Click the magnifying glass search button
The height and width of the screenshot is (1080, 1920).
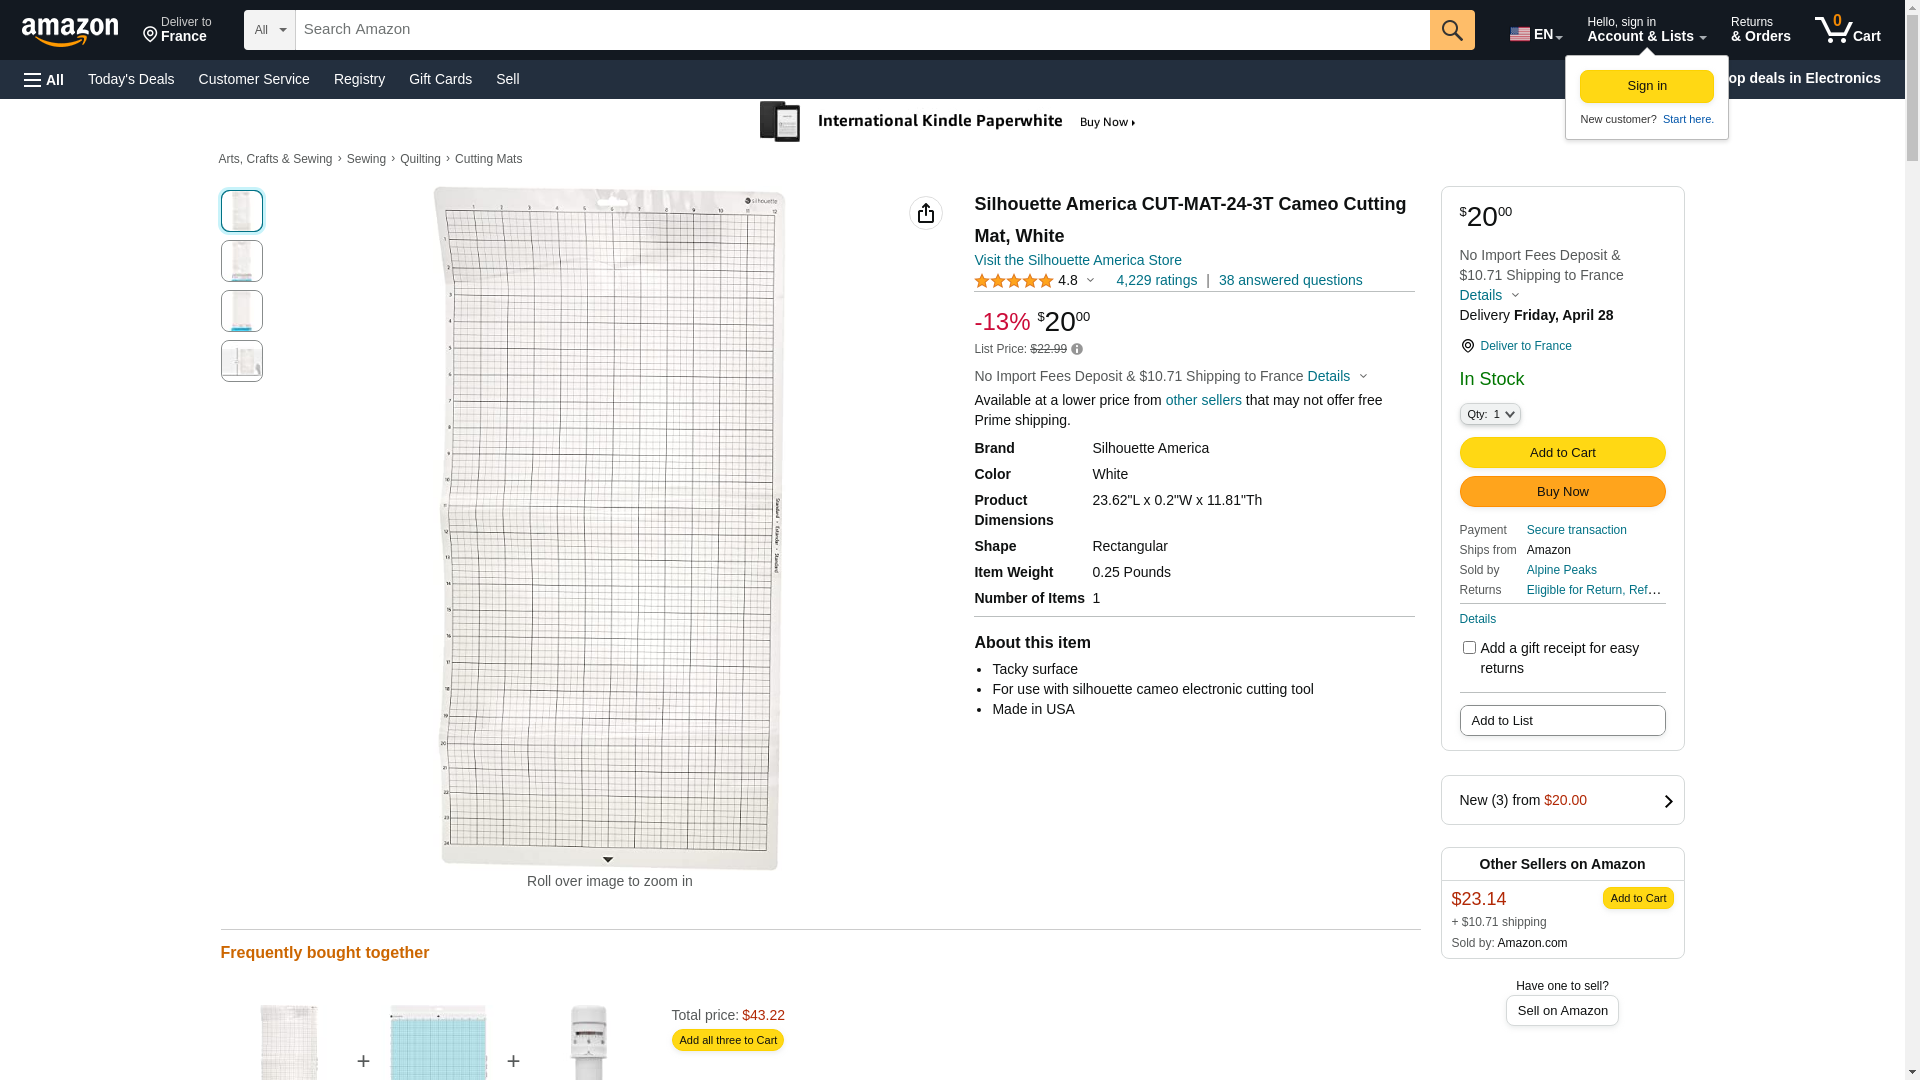pyautogui.click(x=1452, y=30)
